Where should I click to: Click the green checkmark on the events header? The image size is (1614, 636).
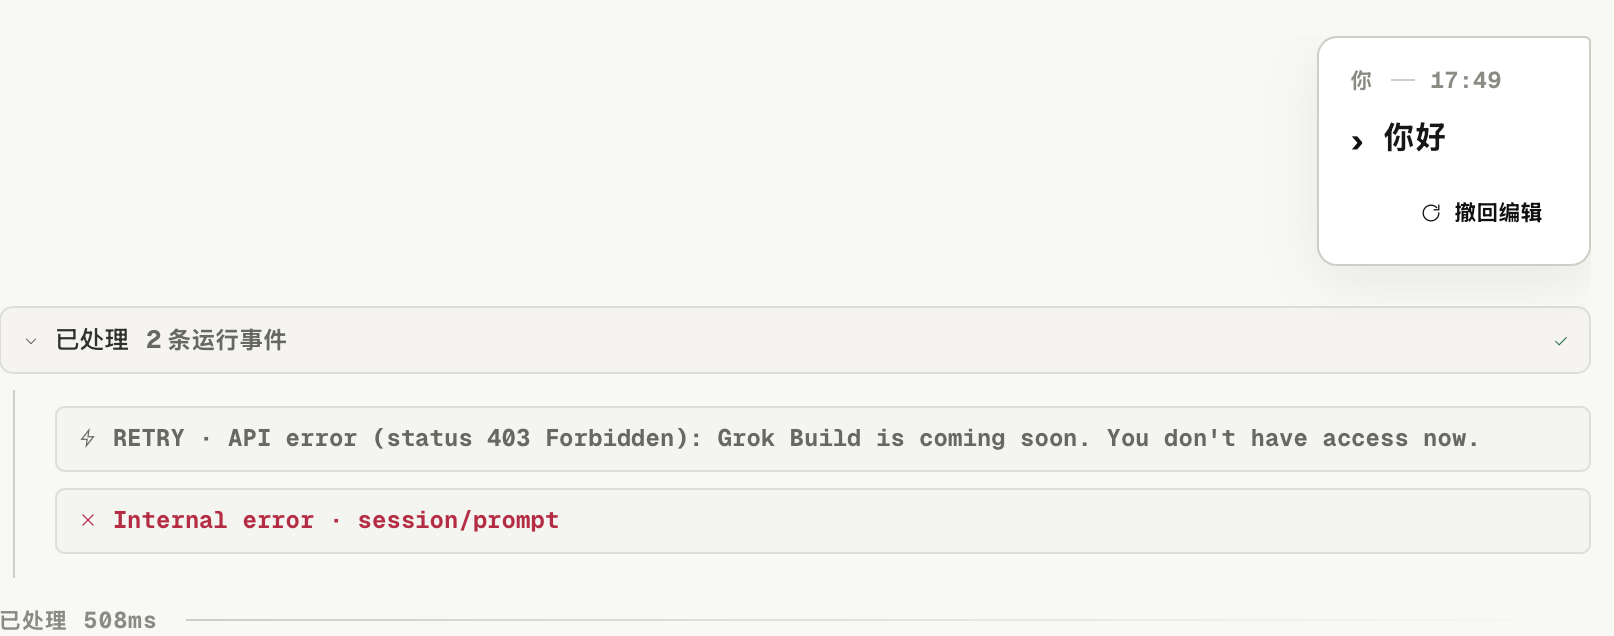point(1561,341)
